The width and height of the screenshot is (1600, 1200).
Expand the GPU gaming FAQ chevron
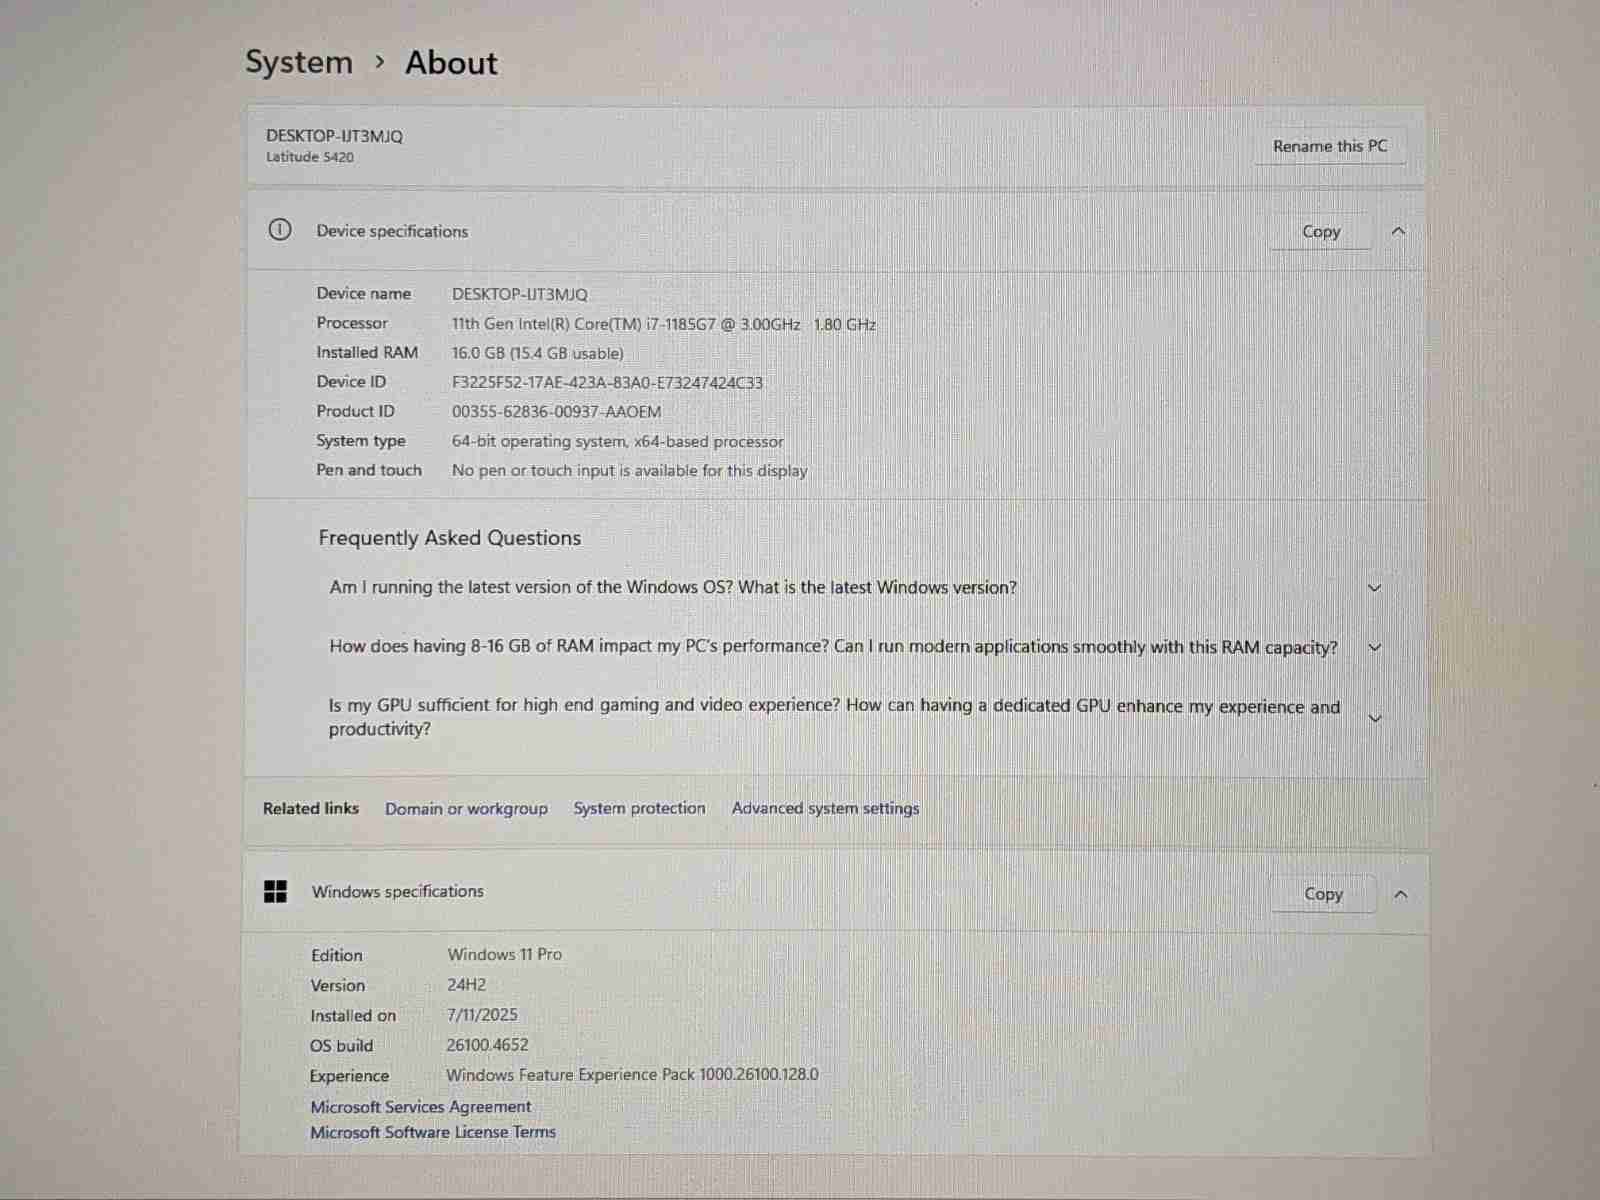1374,718
